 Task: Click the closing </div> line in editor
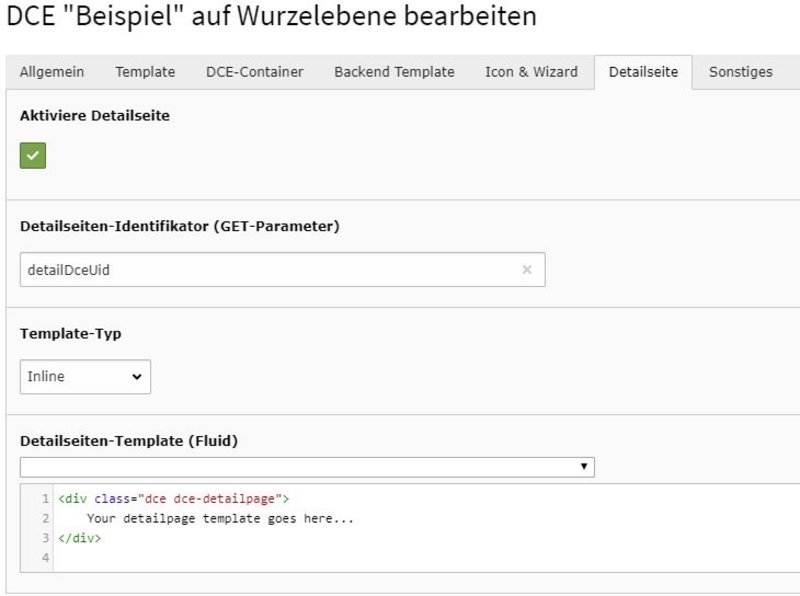pos(80,538)
